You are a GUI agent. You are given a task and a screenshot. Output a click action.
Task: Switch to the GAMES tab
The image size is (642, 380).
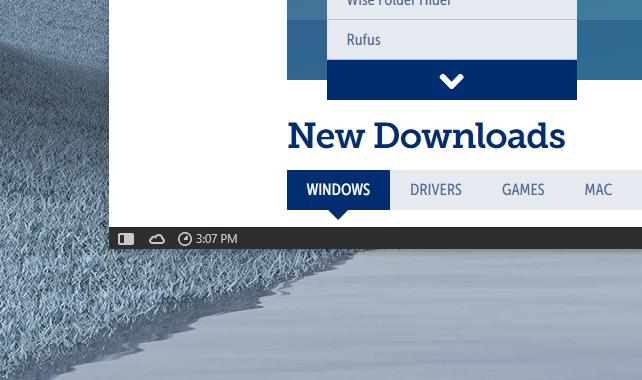pyautogui.click(x=523, y=190)
